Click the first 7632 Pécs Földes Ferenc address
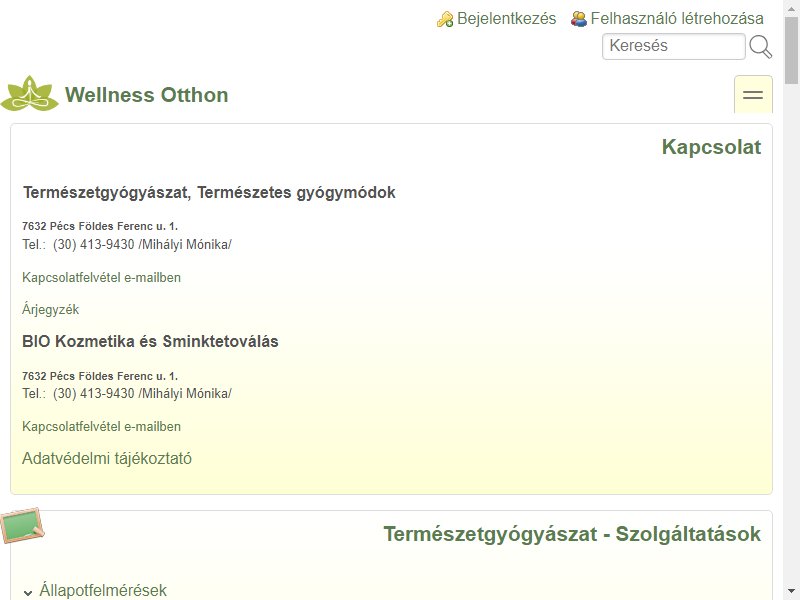Screen dimensions: 800x600 pyautogui.click(x=100, y=226)
